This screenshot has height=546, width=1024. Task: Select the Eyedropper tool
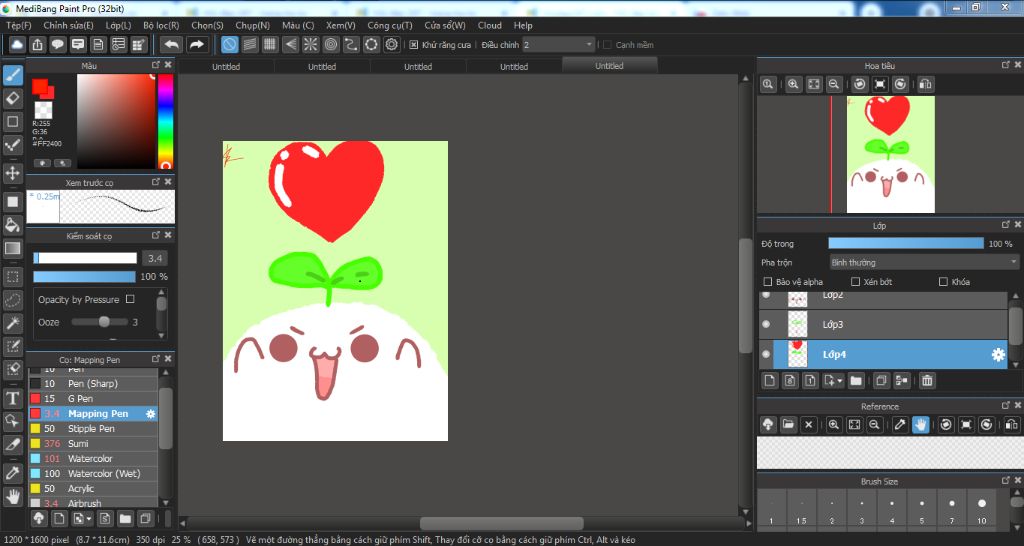click(x=12, y=473)
